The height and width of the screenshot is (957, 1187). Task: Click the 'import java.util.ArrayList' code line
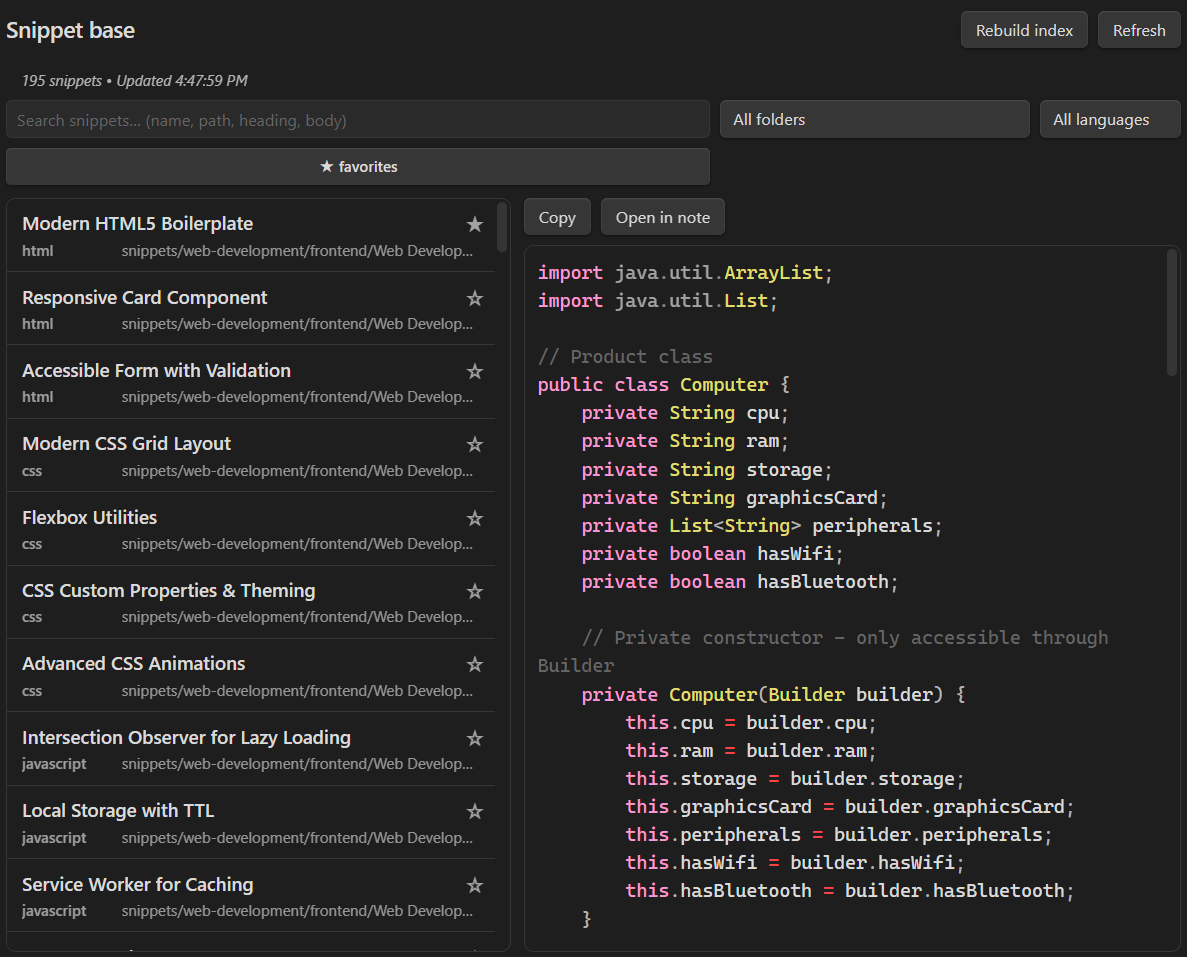pyautogui.click(x=685, y=273)
